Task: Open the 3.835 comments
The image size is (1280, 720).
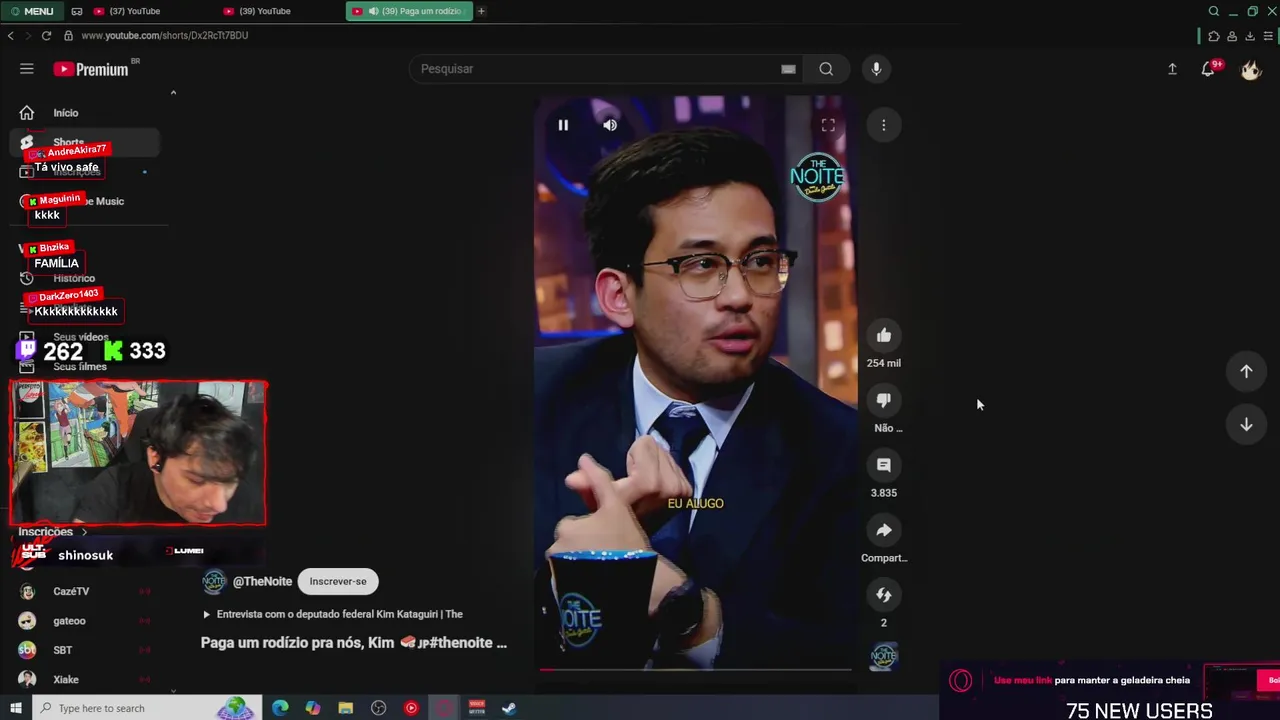Action: coord(884,465)
